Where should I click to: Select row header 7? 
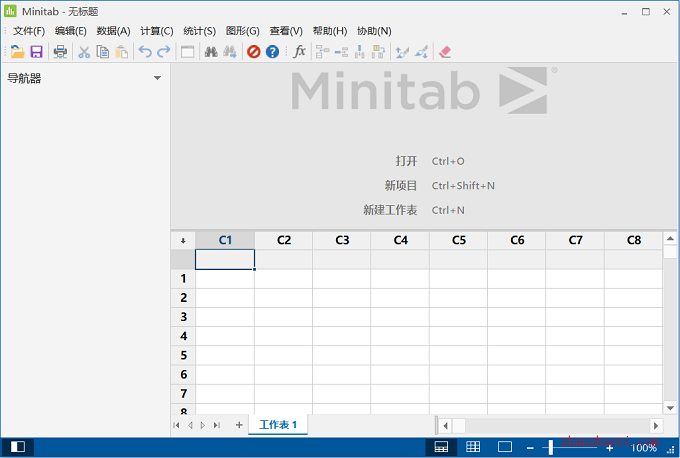coord(183,394)
